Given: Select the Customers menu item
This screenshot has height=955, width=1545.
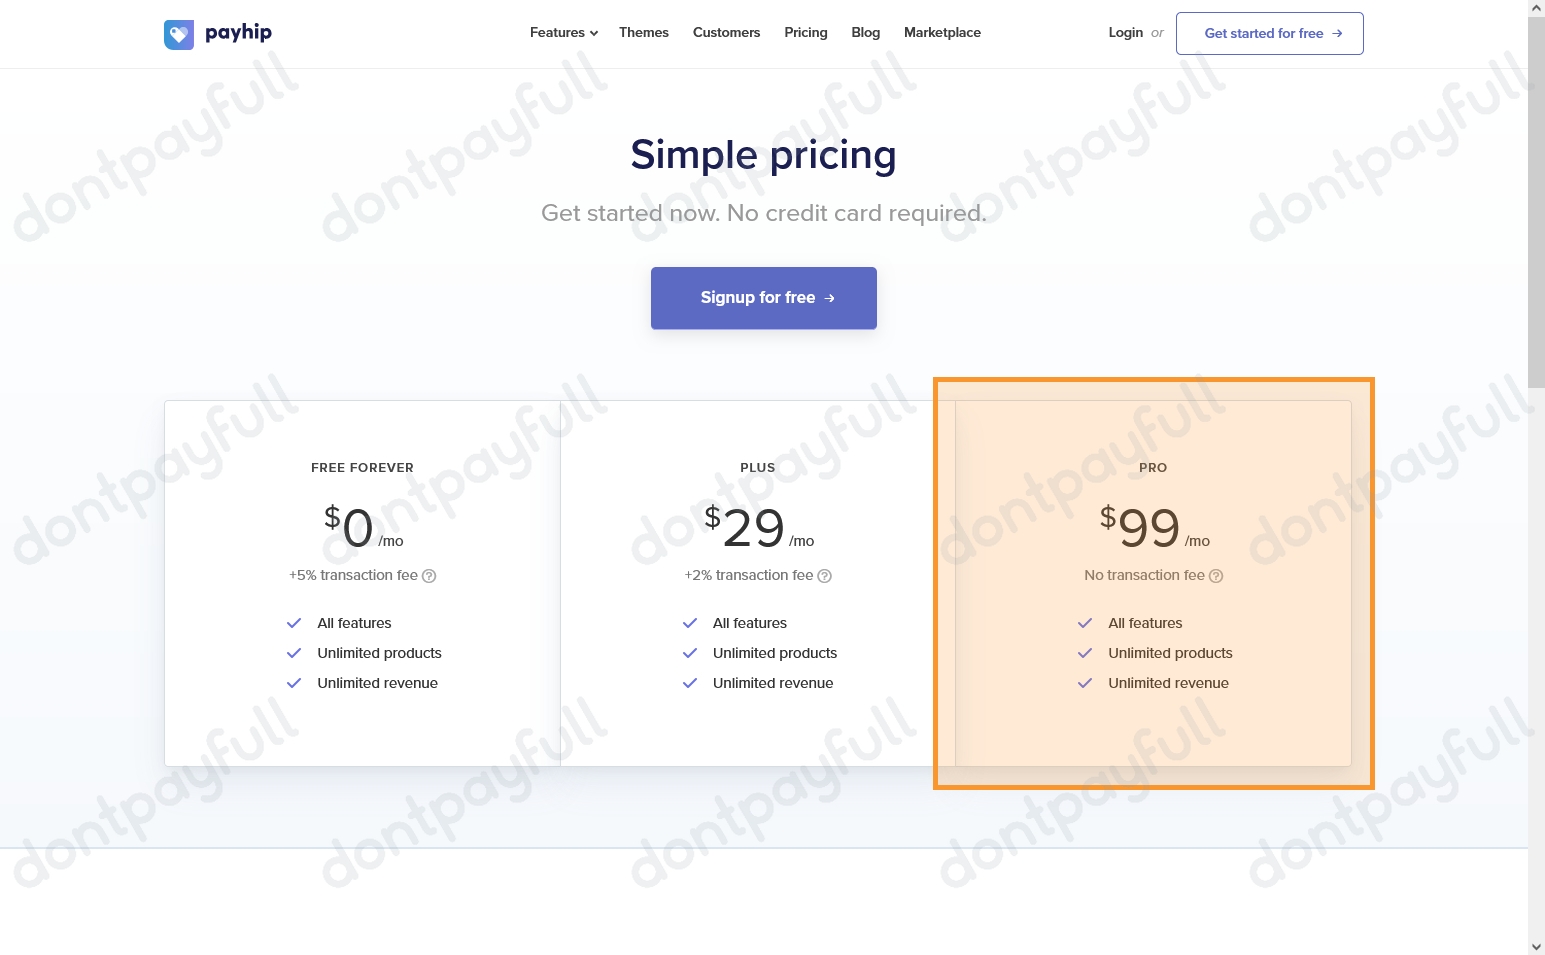Looking at the screenshot, I should [x=726, y=32].
